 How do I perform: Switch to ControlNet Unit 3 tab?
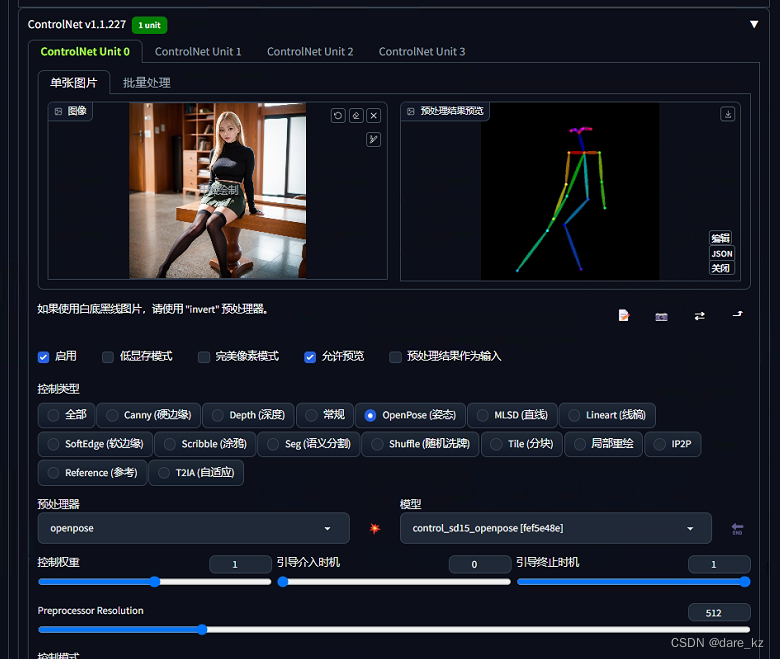(x=422, y=52)
